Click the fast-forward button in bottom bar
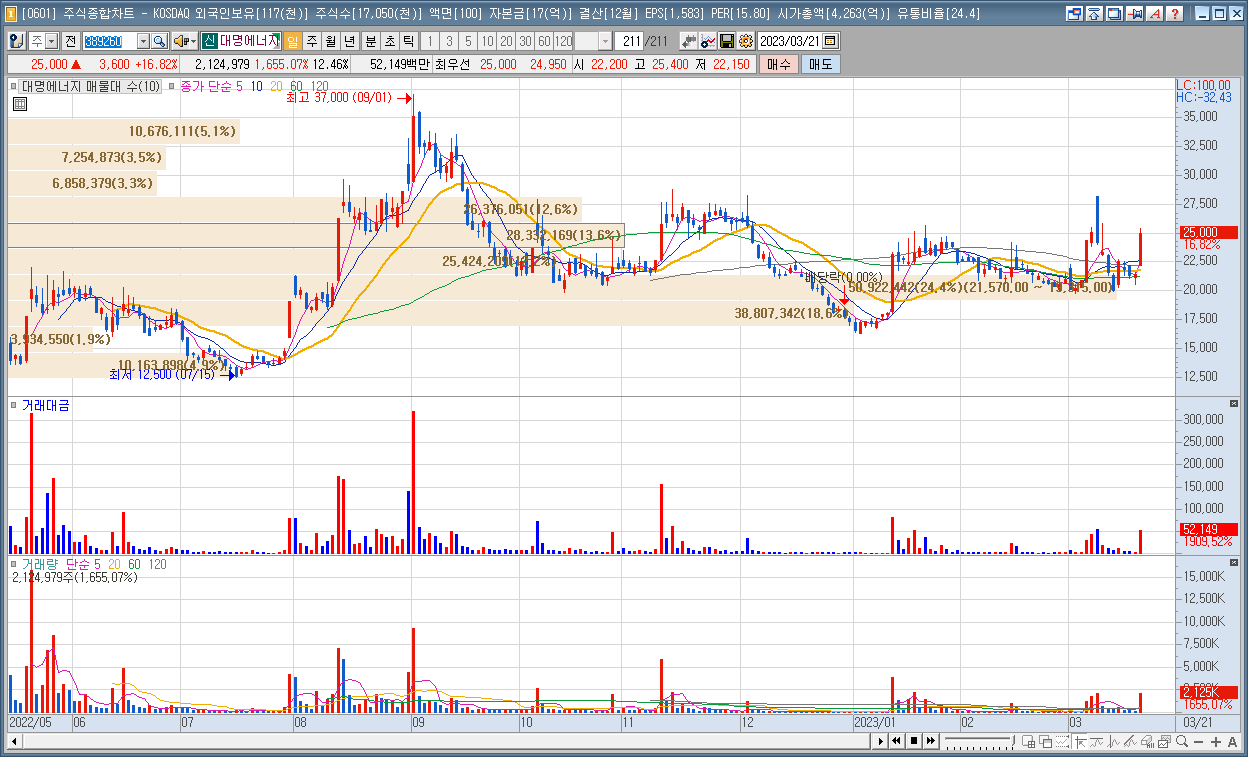1248x757 pixels. [x=931, y=741]
